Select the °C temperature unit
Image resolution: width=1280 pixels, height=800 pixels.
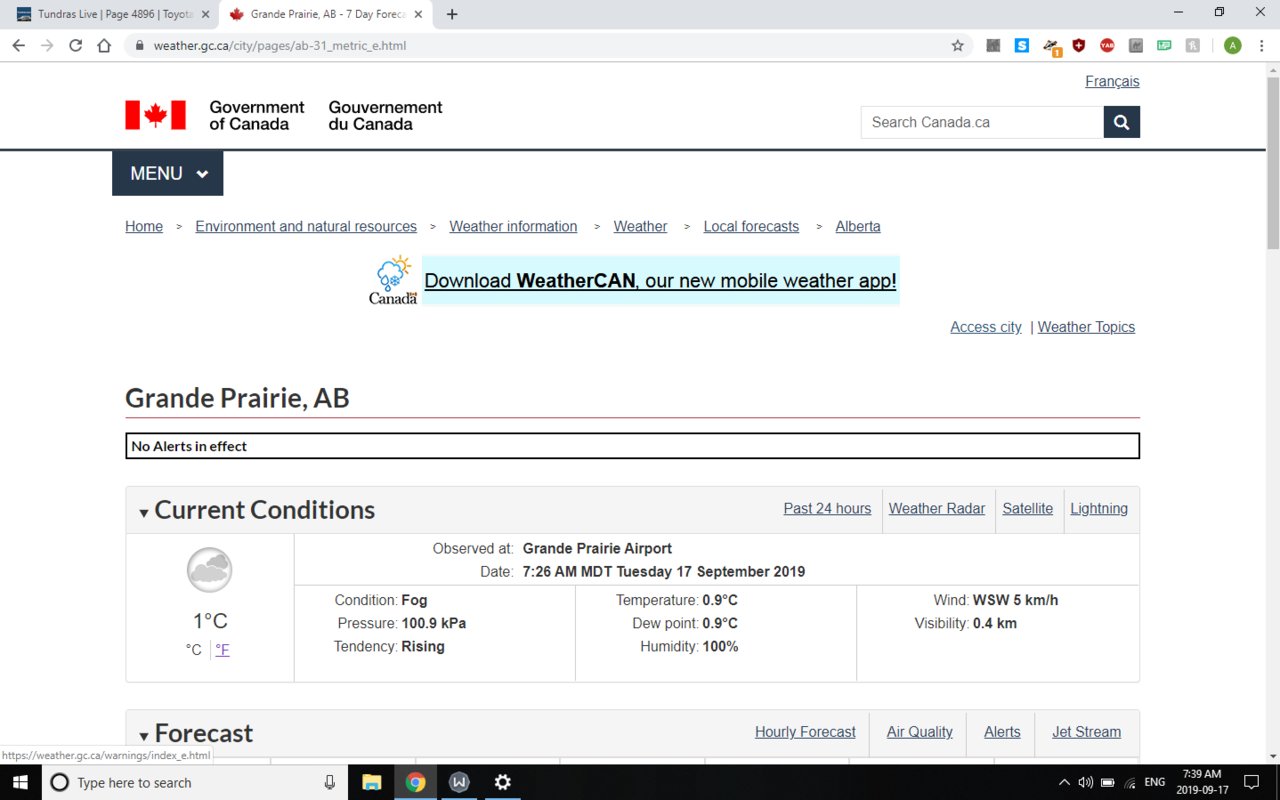pos(193,649)
